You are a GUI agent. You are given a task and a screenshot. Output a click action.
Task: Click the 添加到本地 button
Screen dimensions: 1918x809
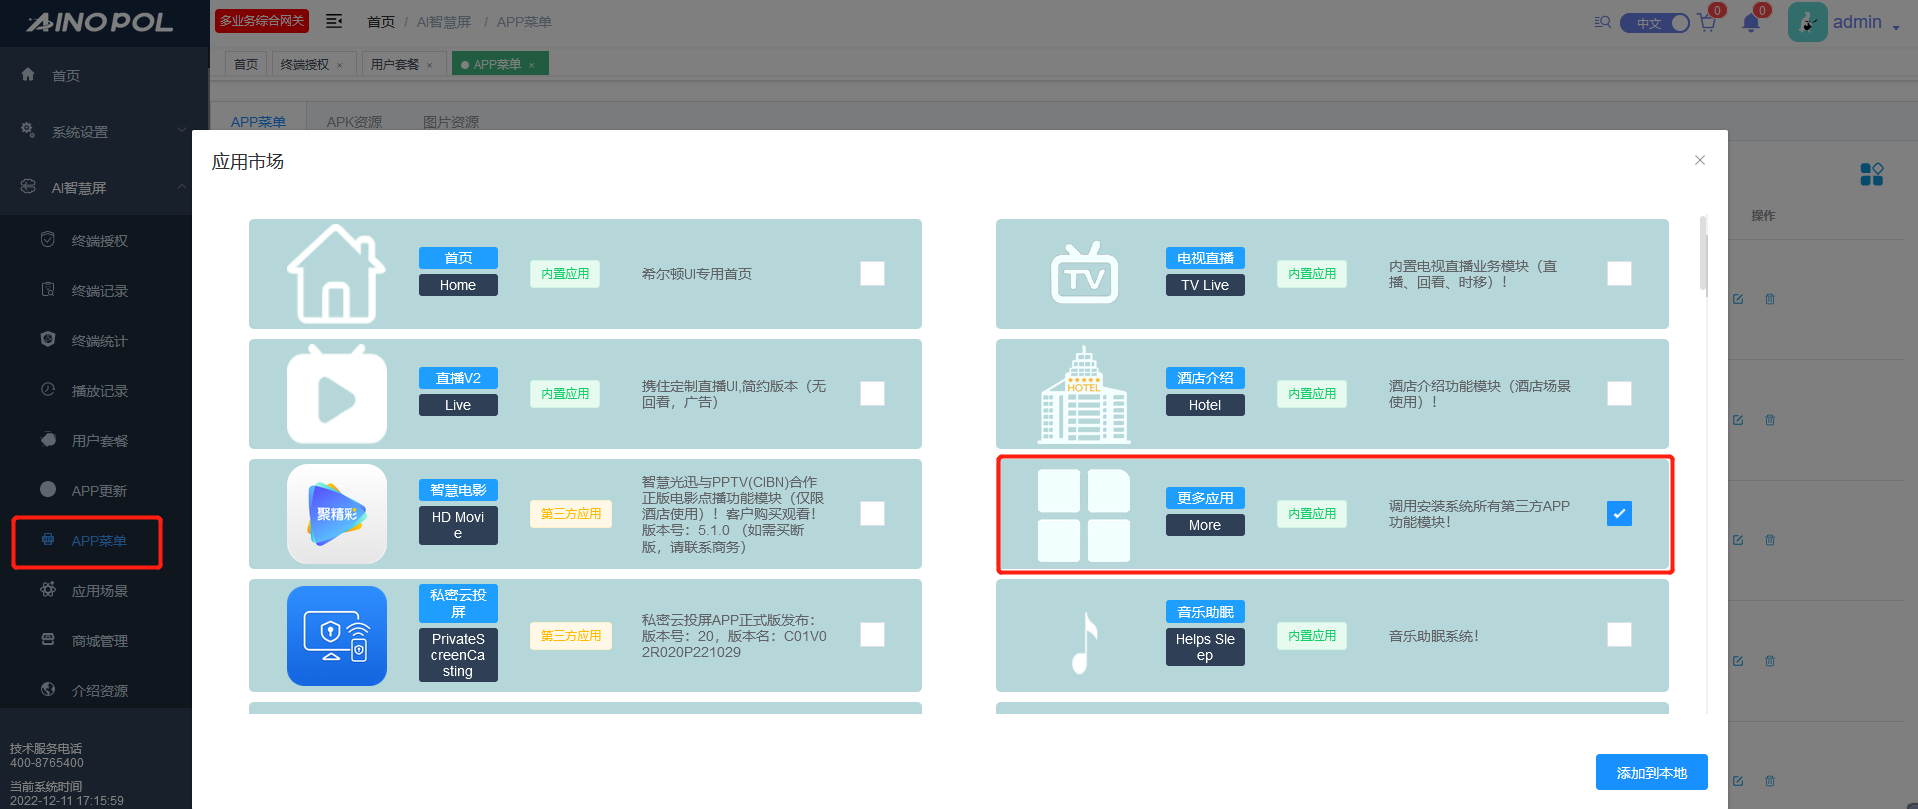pos(1651,773)
